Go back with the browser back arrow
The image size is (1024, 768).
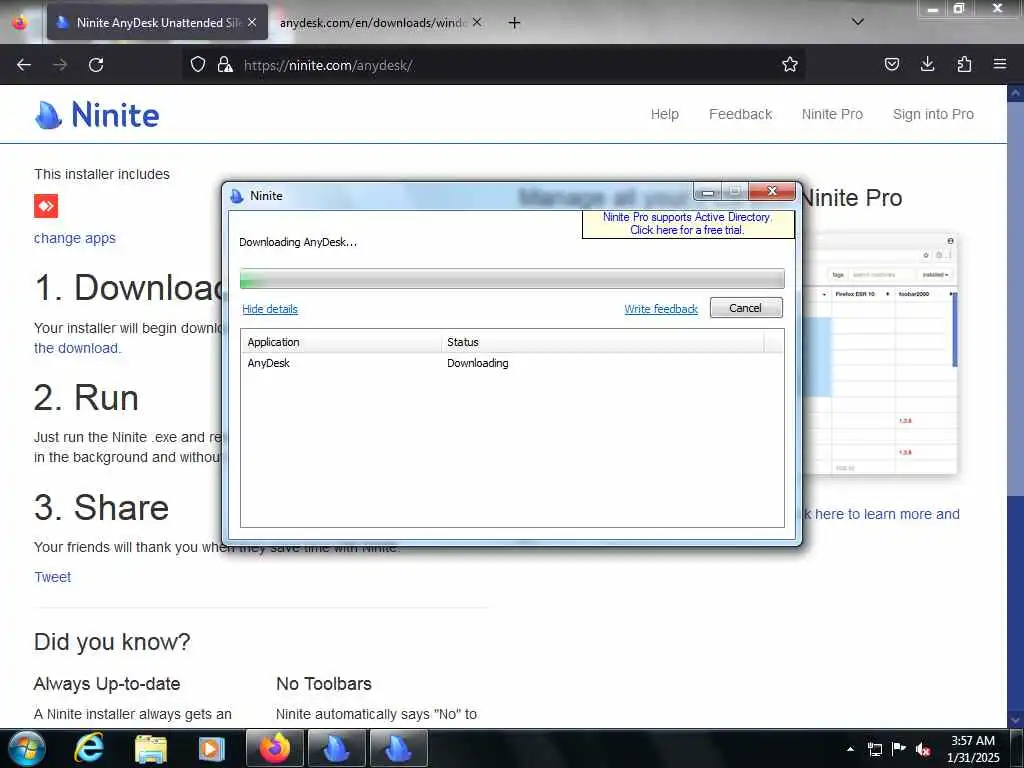point(24,65)
